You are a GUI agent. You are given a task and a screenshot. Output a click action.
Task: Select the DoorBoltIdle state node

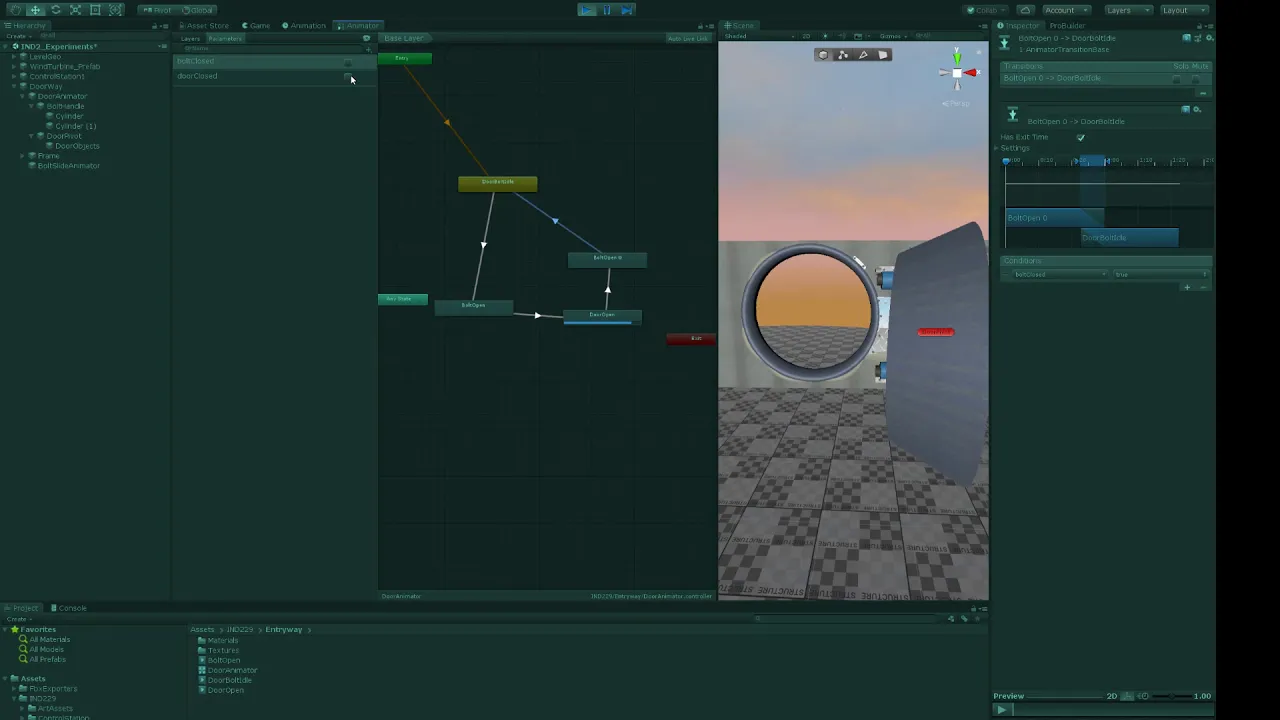497,183
